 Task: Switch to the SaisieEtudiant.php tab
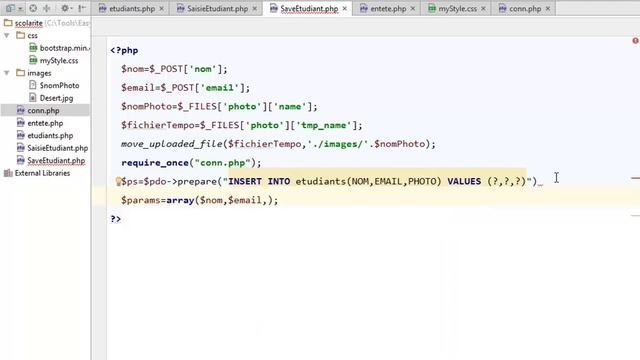pos(217,9)
